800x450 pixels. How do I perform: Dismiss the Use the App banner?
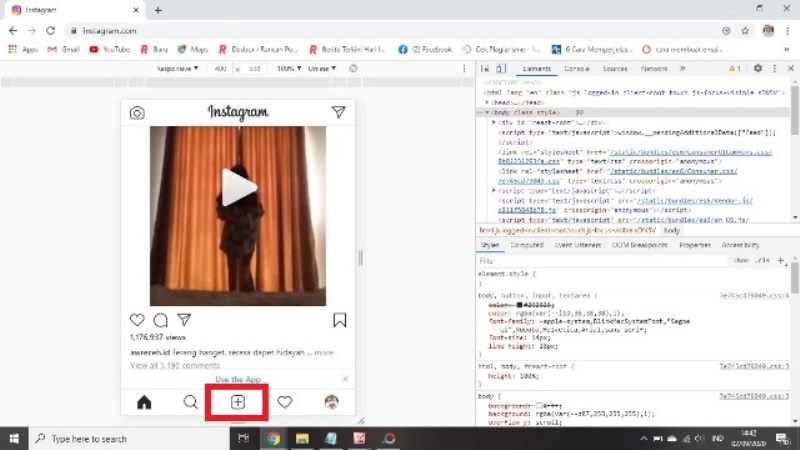point(345,379)
